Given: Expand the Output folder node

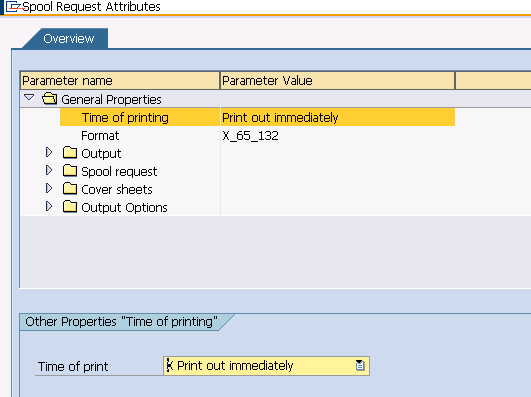Looking at the screenshot, I should (x=49, y=152).
